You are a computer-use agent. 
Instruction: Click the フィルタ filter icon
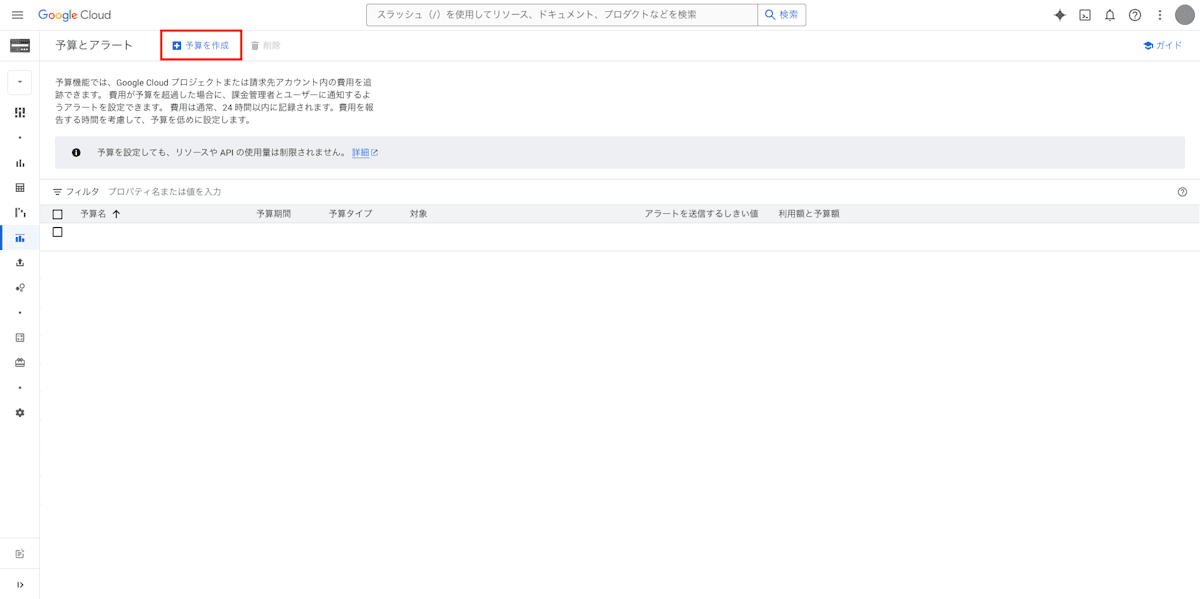(57, 192)
